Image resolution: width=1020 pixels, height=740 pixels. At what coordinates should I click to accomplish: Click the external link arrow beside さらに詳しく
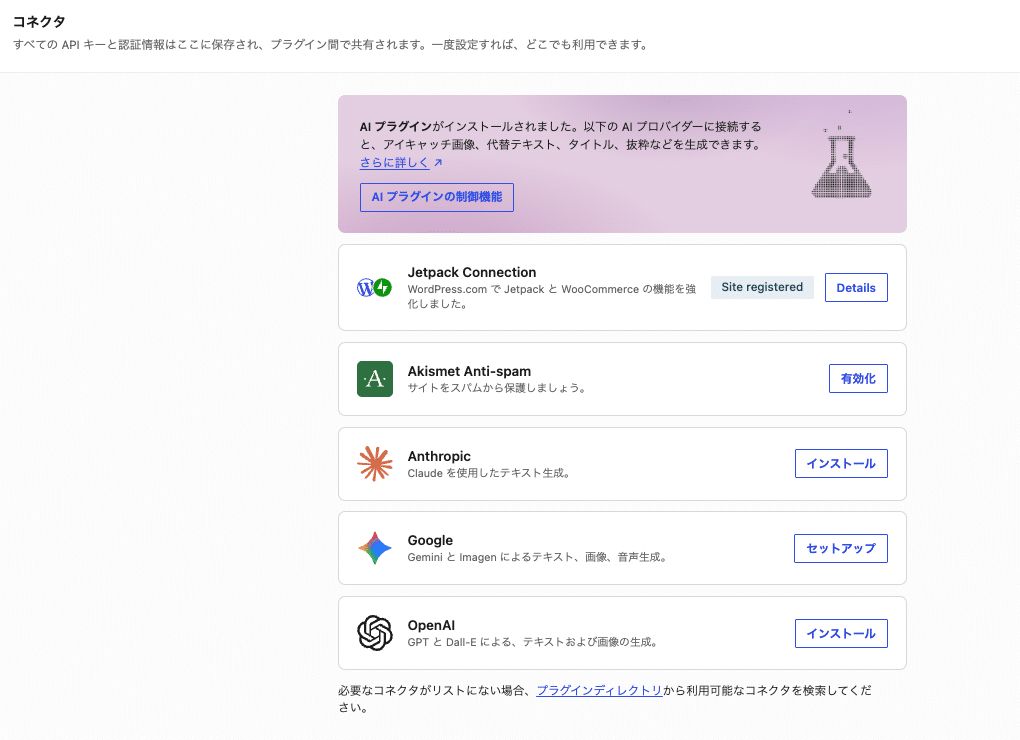pyautogui.click(x=438, y=163)
